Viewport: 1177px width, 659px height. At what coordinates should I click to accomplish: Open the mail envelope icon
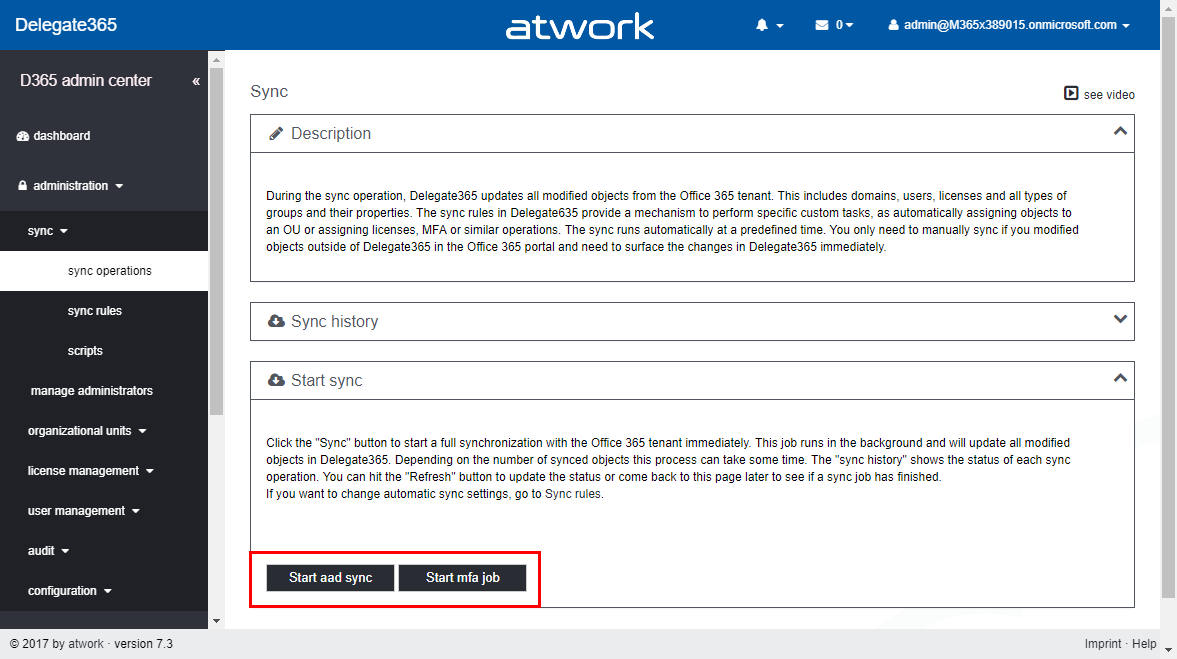(x=822, y=25)
